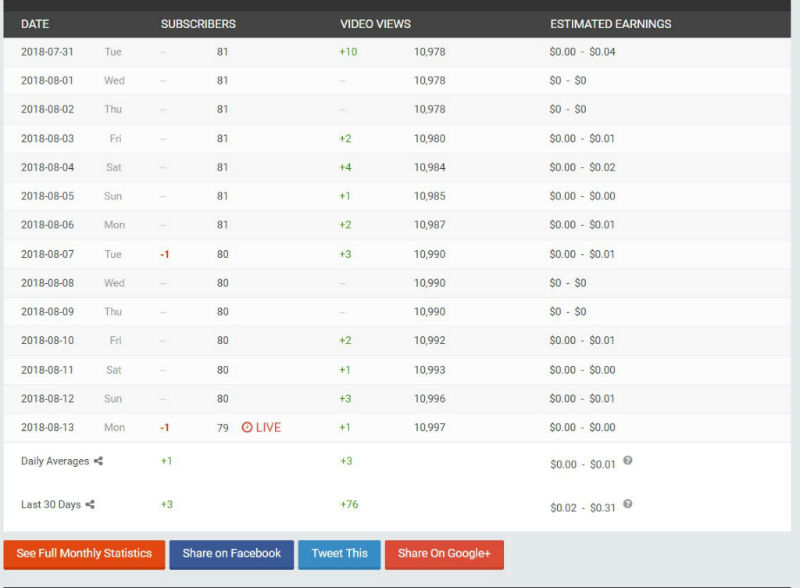
Task: Open help icon beside 30-day earnings
Action: pyautogui.click(x=628, y=504)
